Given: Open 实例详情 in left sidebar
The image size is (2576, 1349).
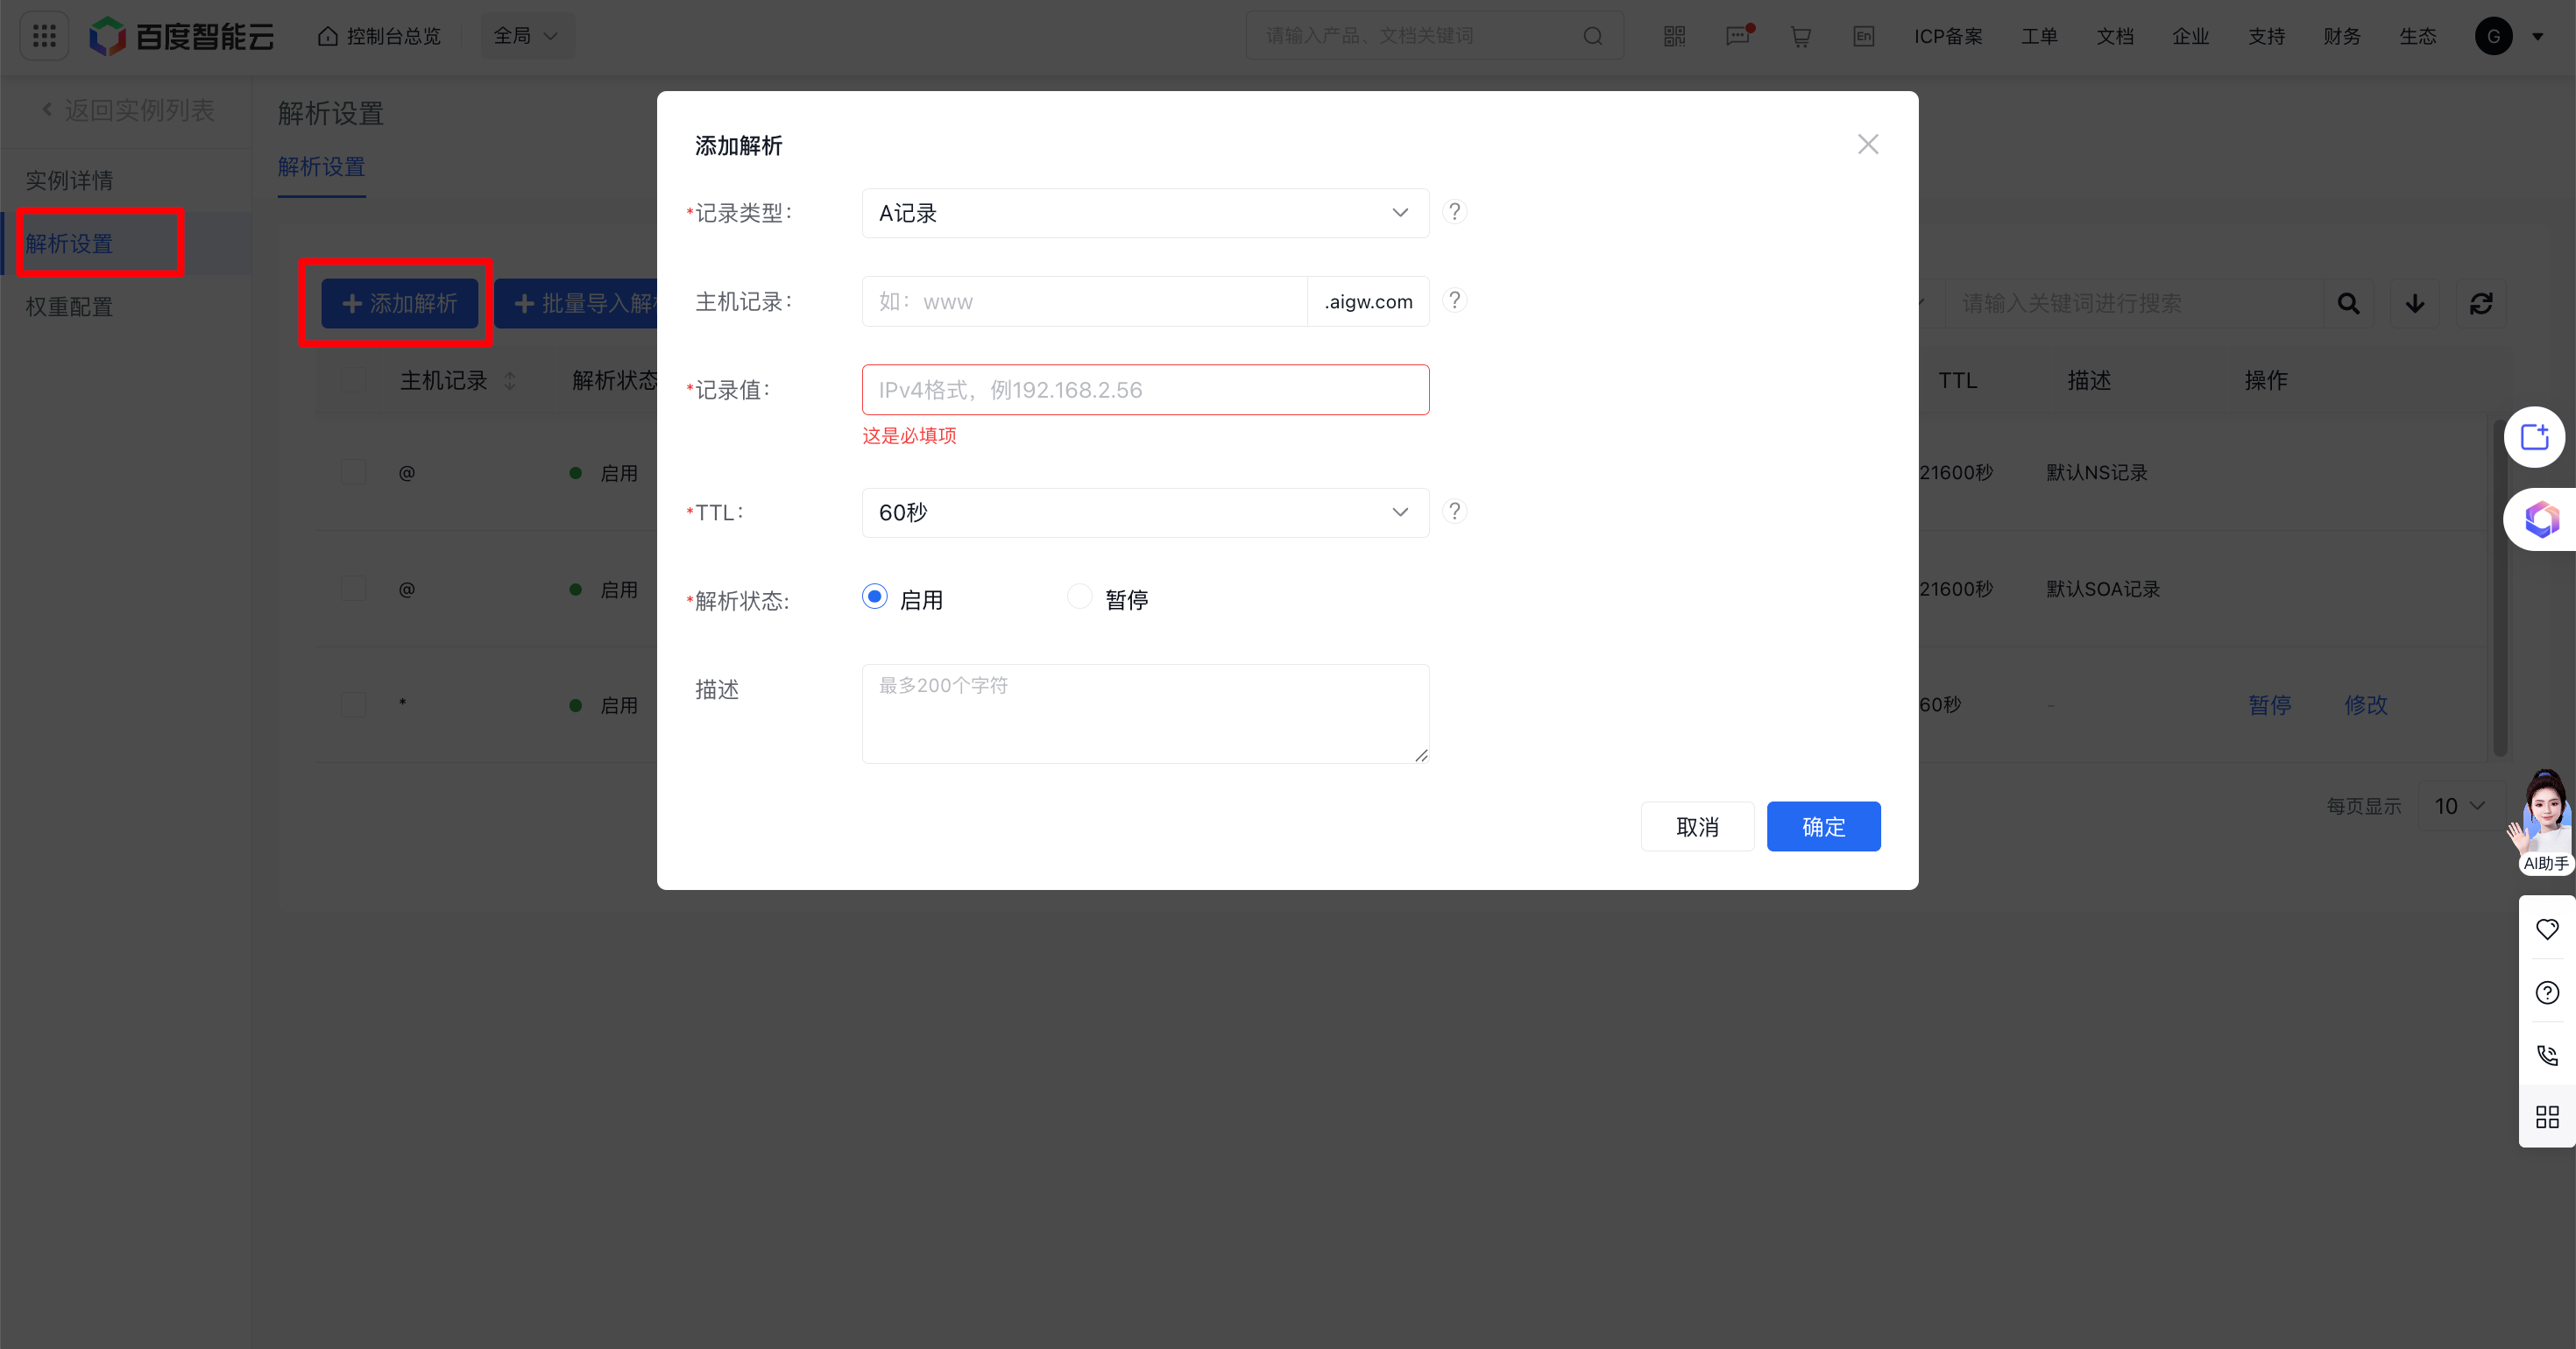Looking at the screenshot, I should [x=69, y=180].
